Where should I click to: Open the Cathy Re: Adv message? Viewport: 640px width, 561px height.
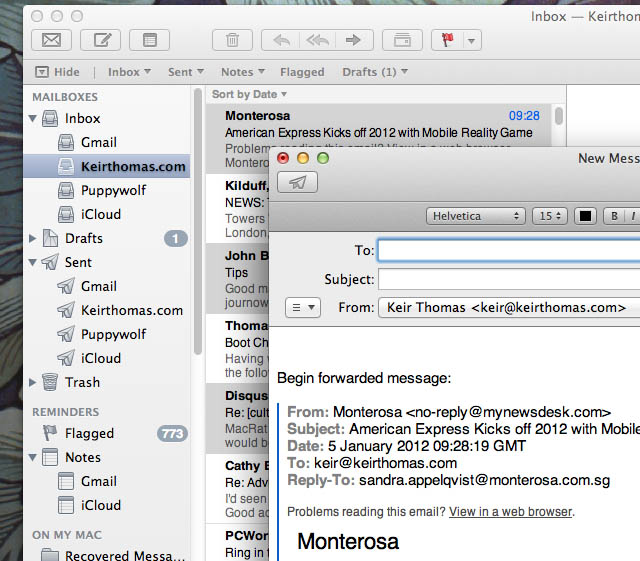(x=238, y=489)
